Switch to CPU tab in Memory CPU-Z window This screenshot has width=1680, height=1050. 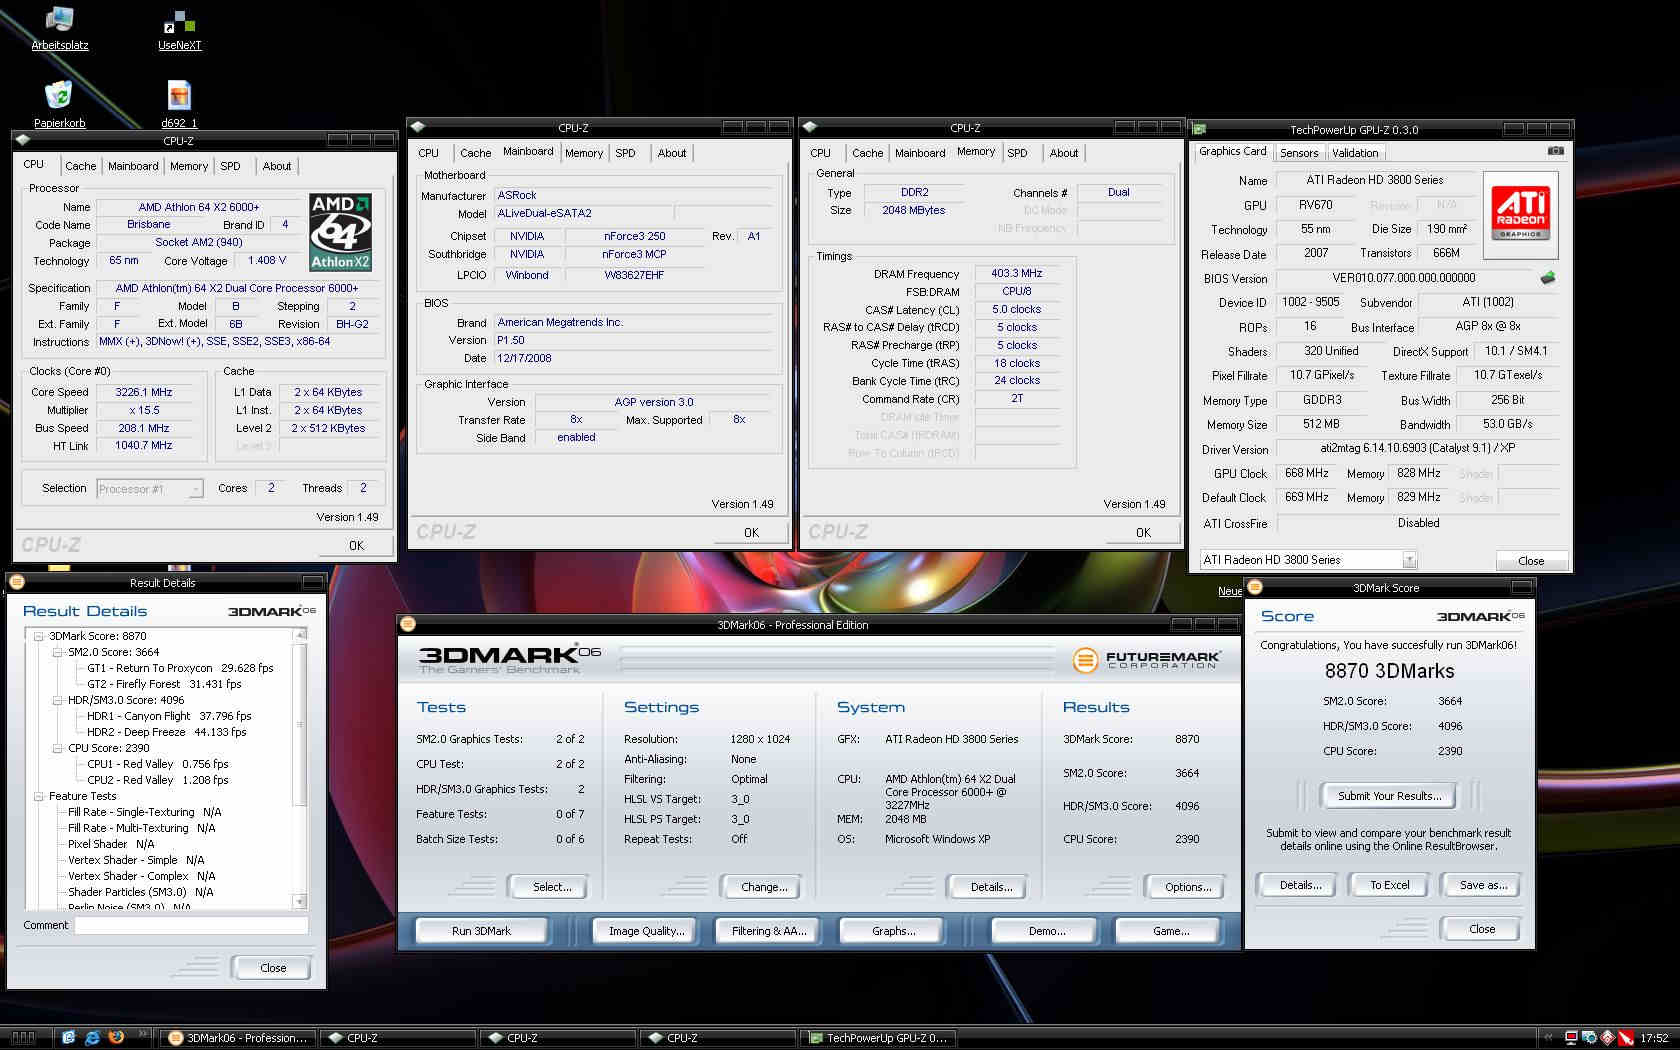(820, 153)
